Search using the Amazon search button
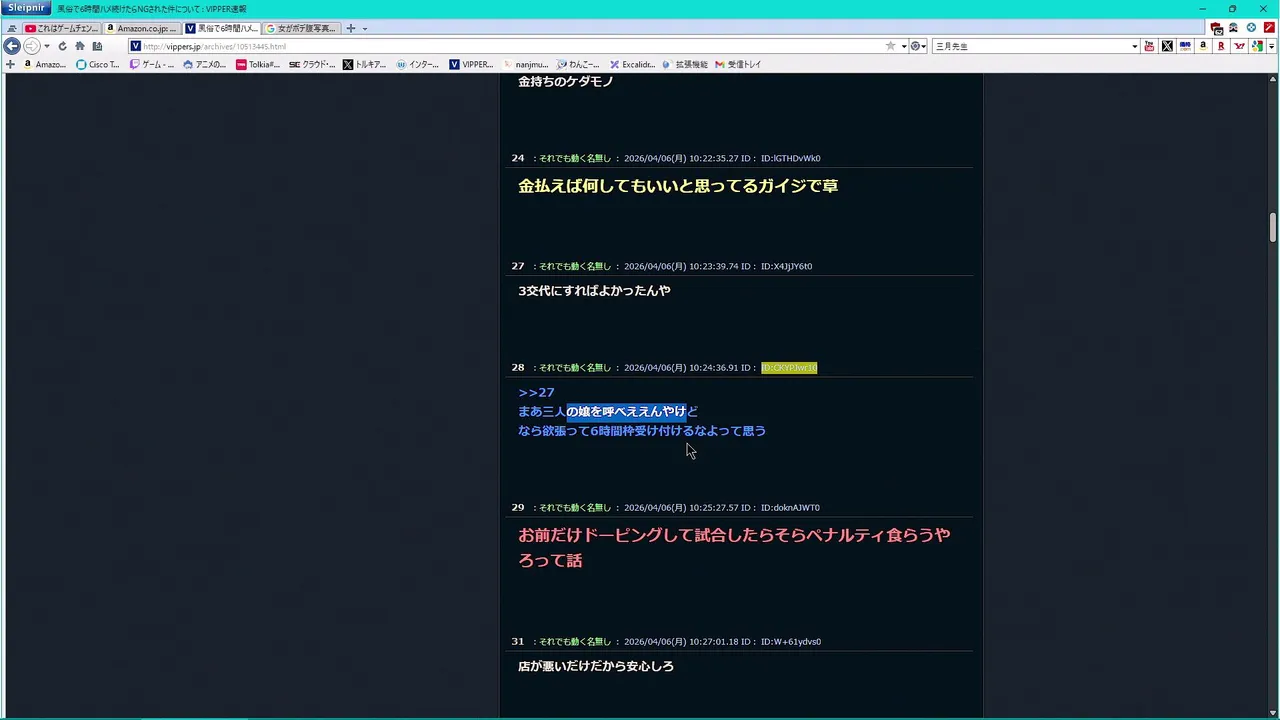Screen dimensions: 1280x720 pos(1203,46)
